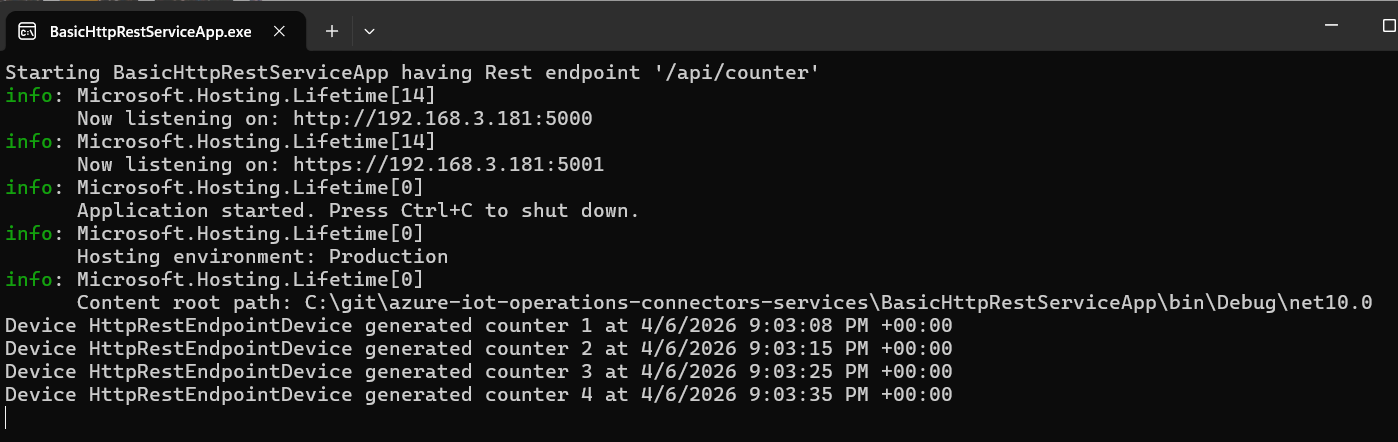1398x442 pixels.
Task: Click the 'Hosting environment: Production' line
Action: coord(262,257)
